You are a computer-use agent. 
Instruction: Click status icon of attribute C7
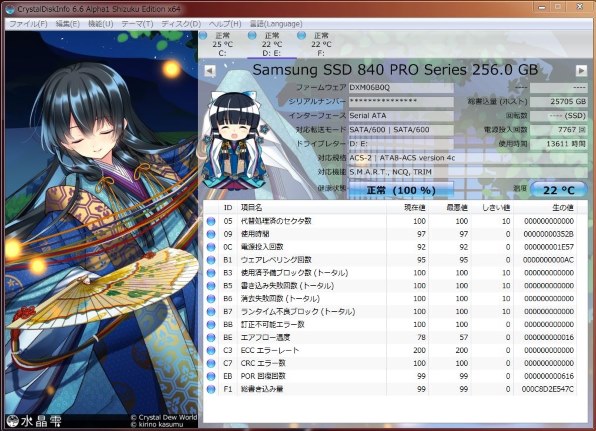click(x=211, y=363)
